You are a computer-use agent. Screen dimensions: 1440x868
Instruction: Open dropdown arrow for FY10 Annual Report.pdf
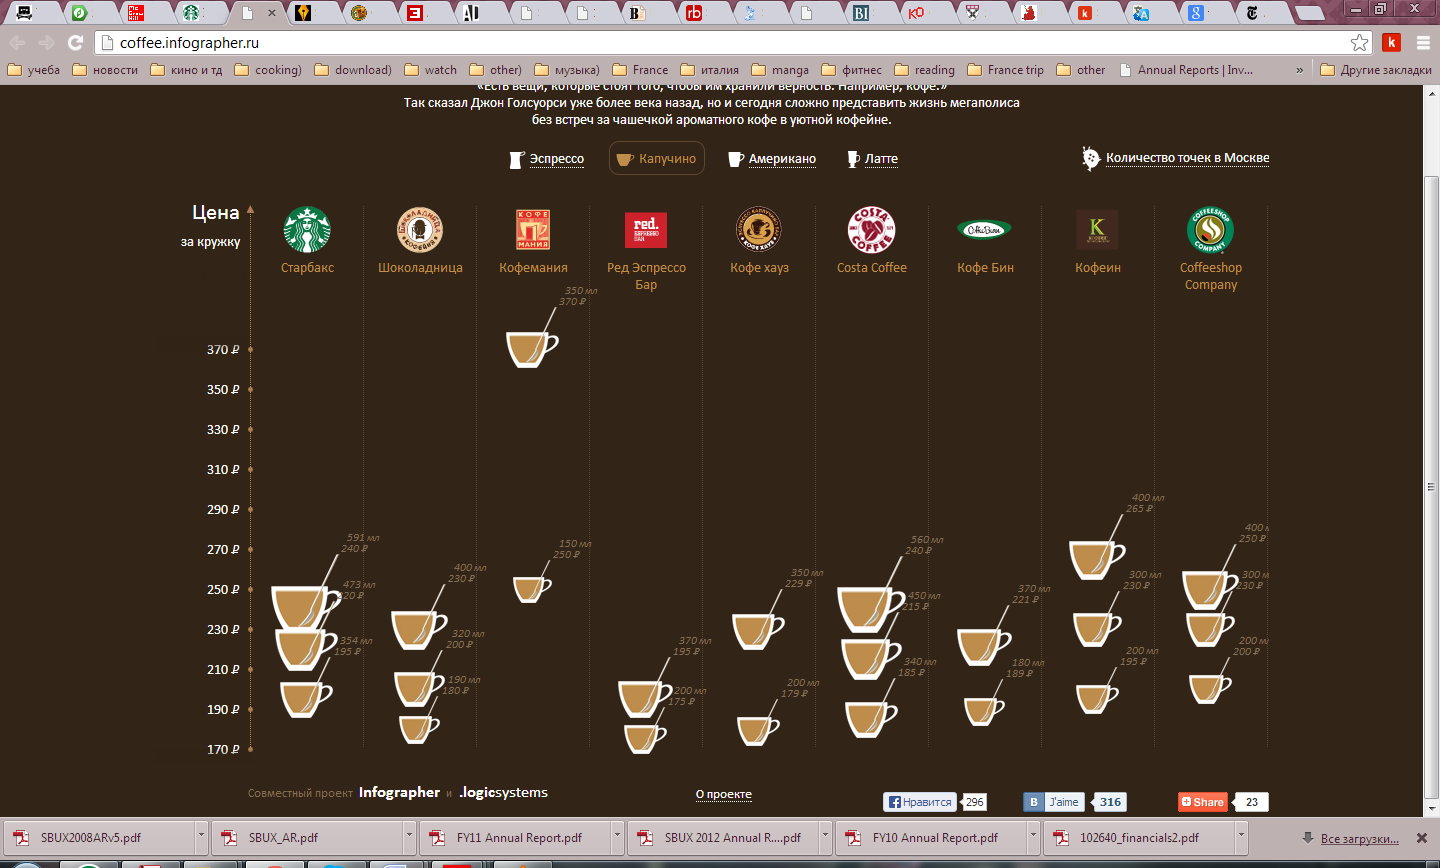tap(1033, 837)
